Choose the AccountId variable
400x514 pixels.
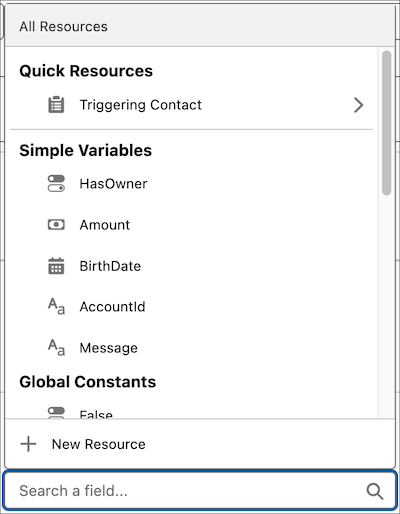(191, 307)
